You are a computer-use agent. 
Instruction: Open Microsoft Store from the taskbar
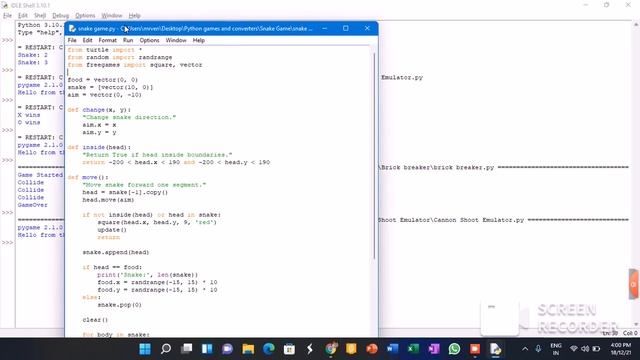289,349
